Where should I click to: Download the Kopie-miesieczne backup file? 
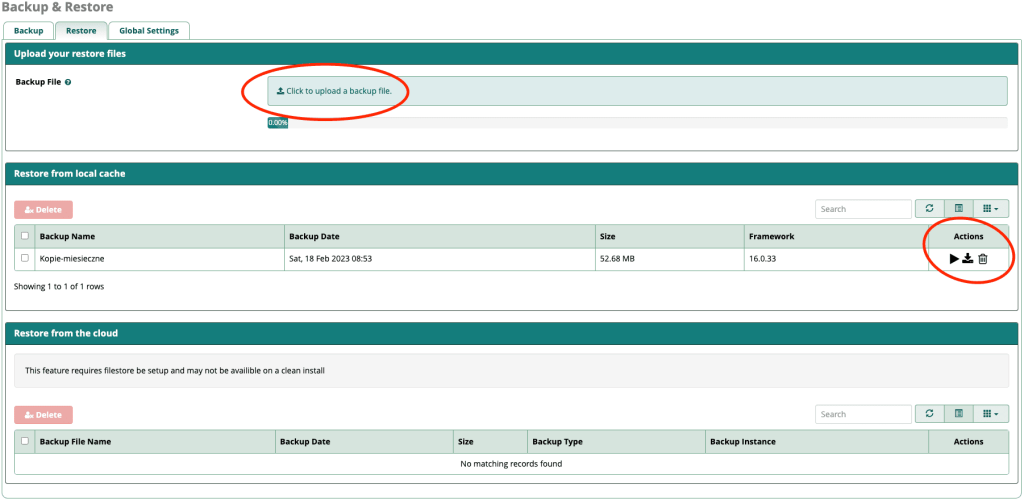tap(968, 259)
